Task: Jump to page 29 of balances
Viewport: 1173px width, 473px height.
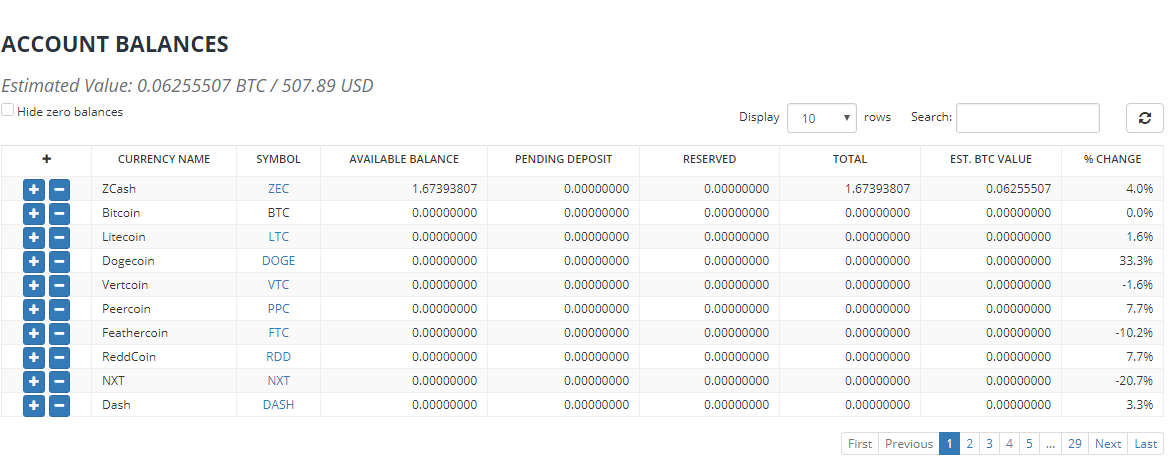Action: coord(1075,444)
